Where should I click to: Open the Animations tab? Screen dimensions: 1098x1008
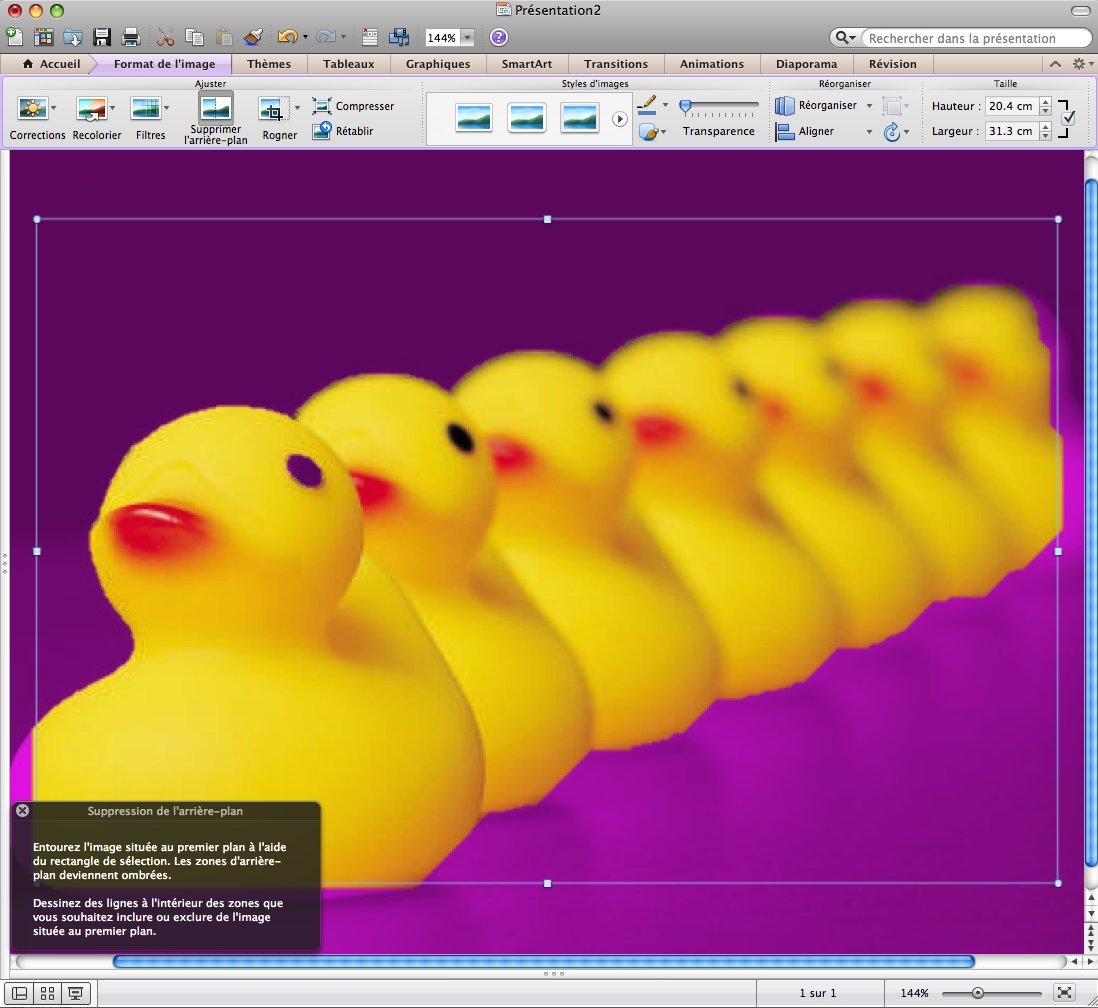[x=711, y=64]
